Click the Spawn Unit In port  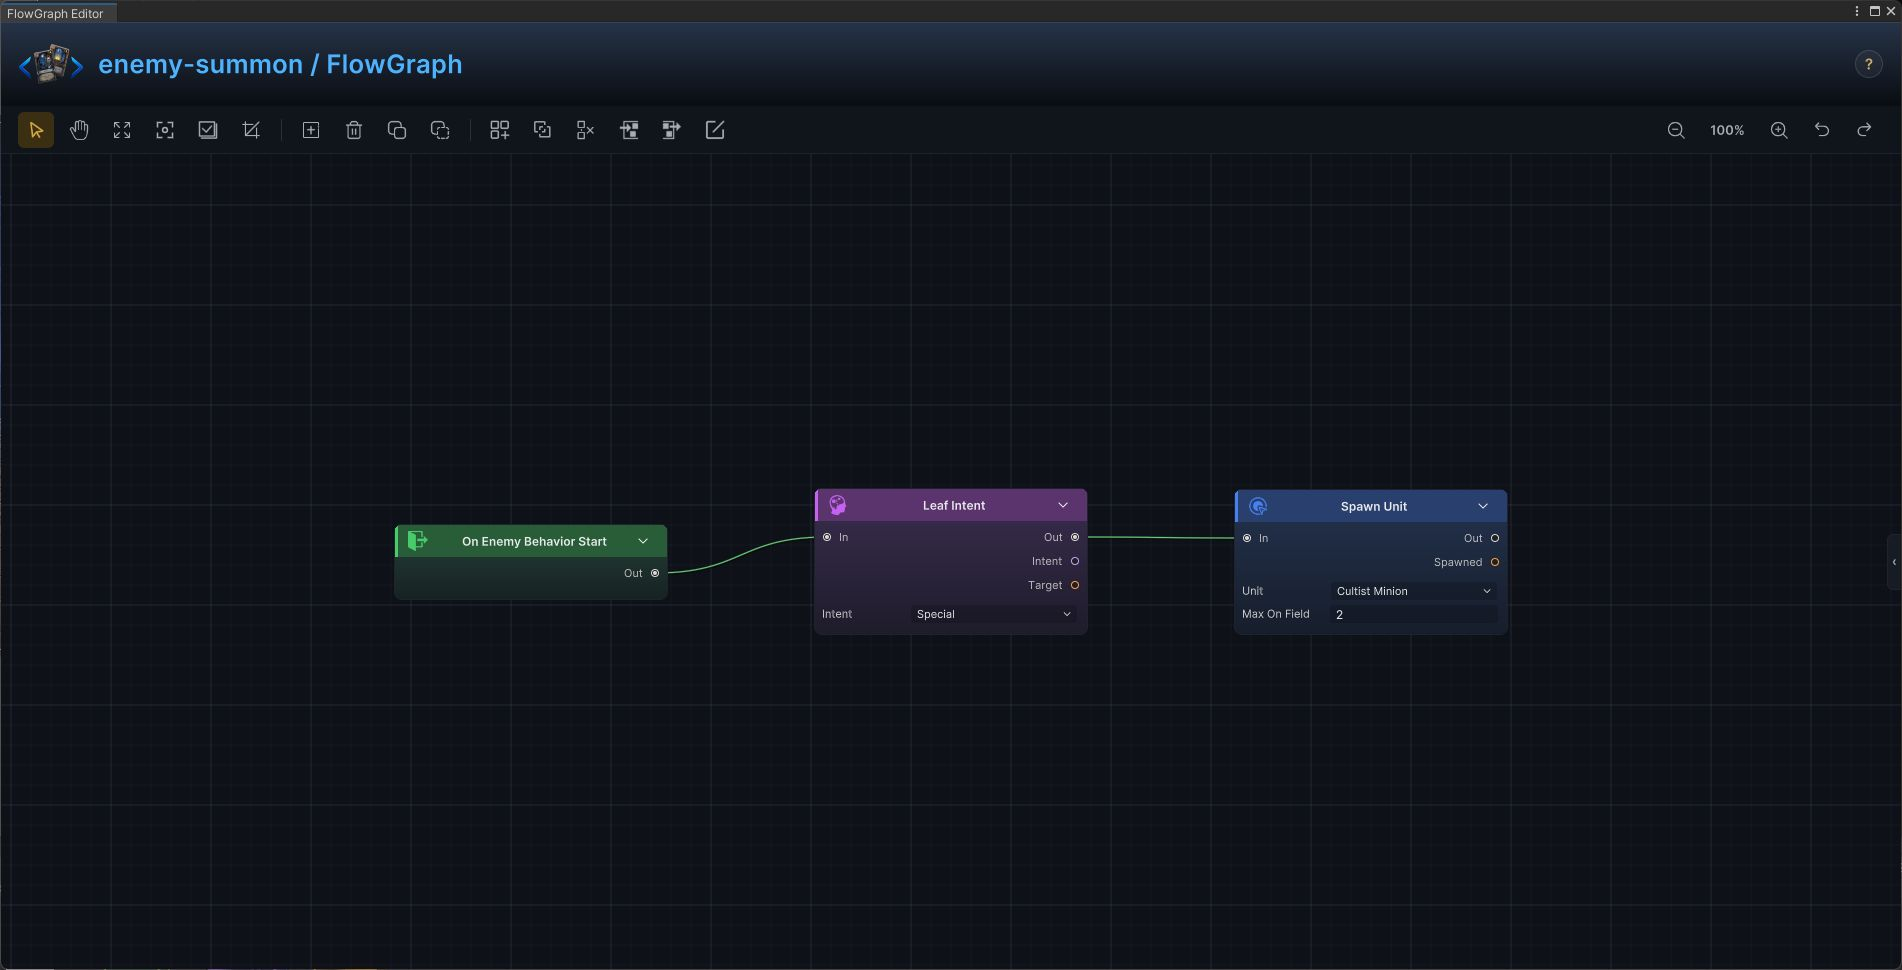(x=1247, y=538)
